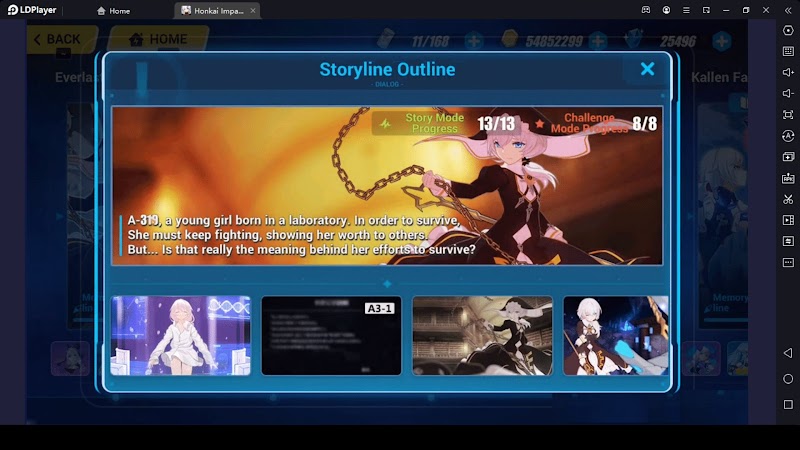
Task: Install APK via sidebar icon
Action: [788, 178]
